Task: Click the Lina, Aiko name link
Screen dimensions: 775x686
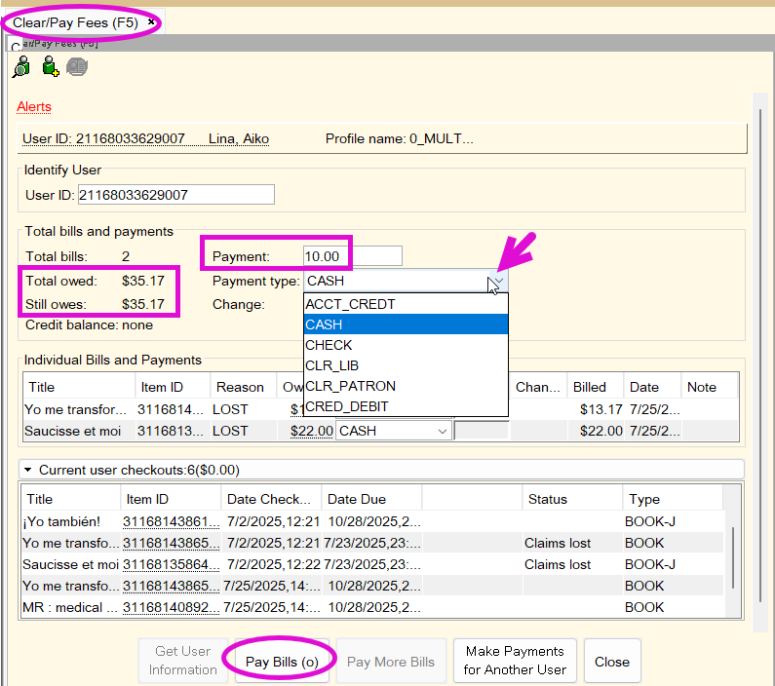Action: click(239, 138)
